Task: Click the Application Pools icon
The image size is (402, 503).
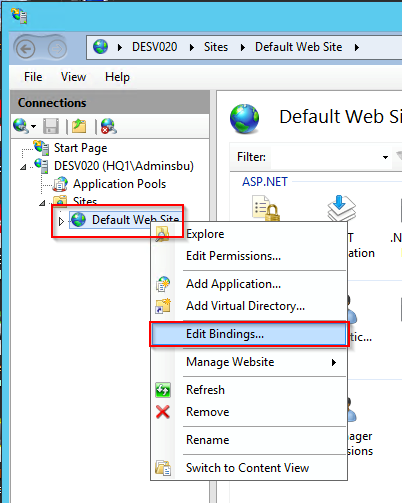Action: pos(61,184)
